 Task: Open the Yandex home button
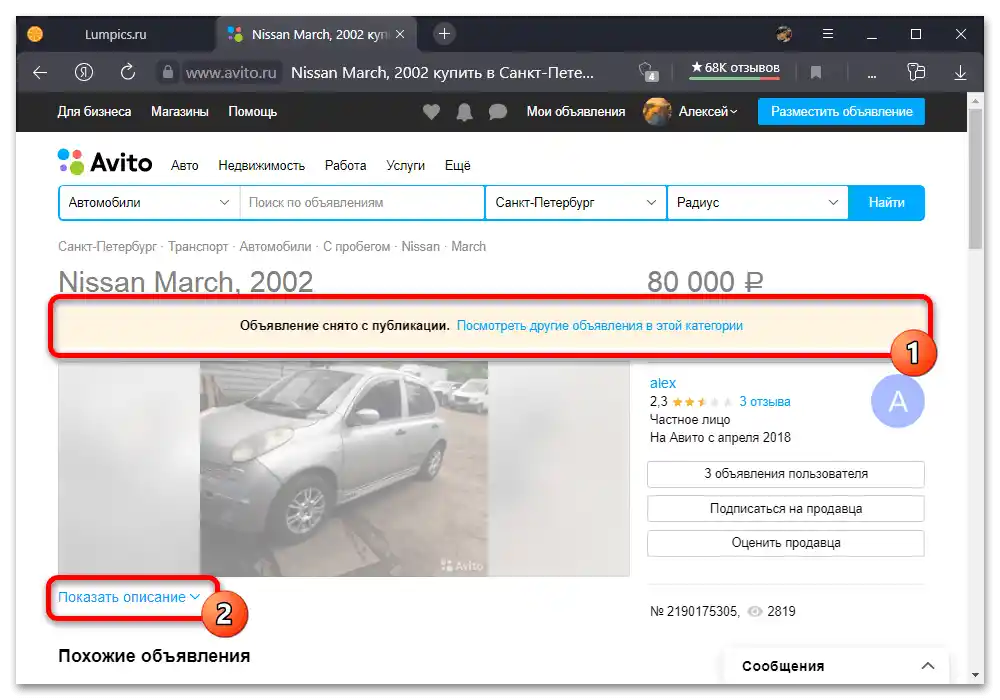(x=84, y=73)
